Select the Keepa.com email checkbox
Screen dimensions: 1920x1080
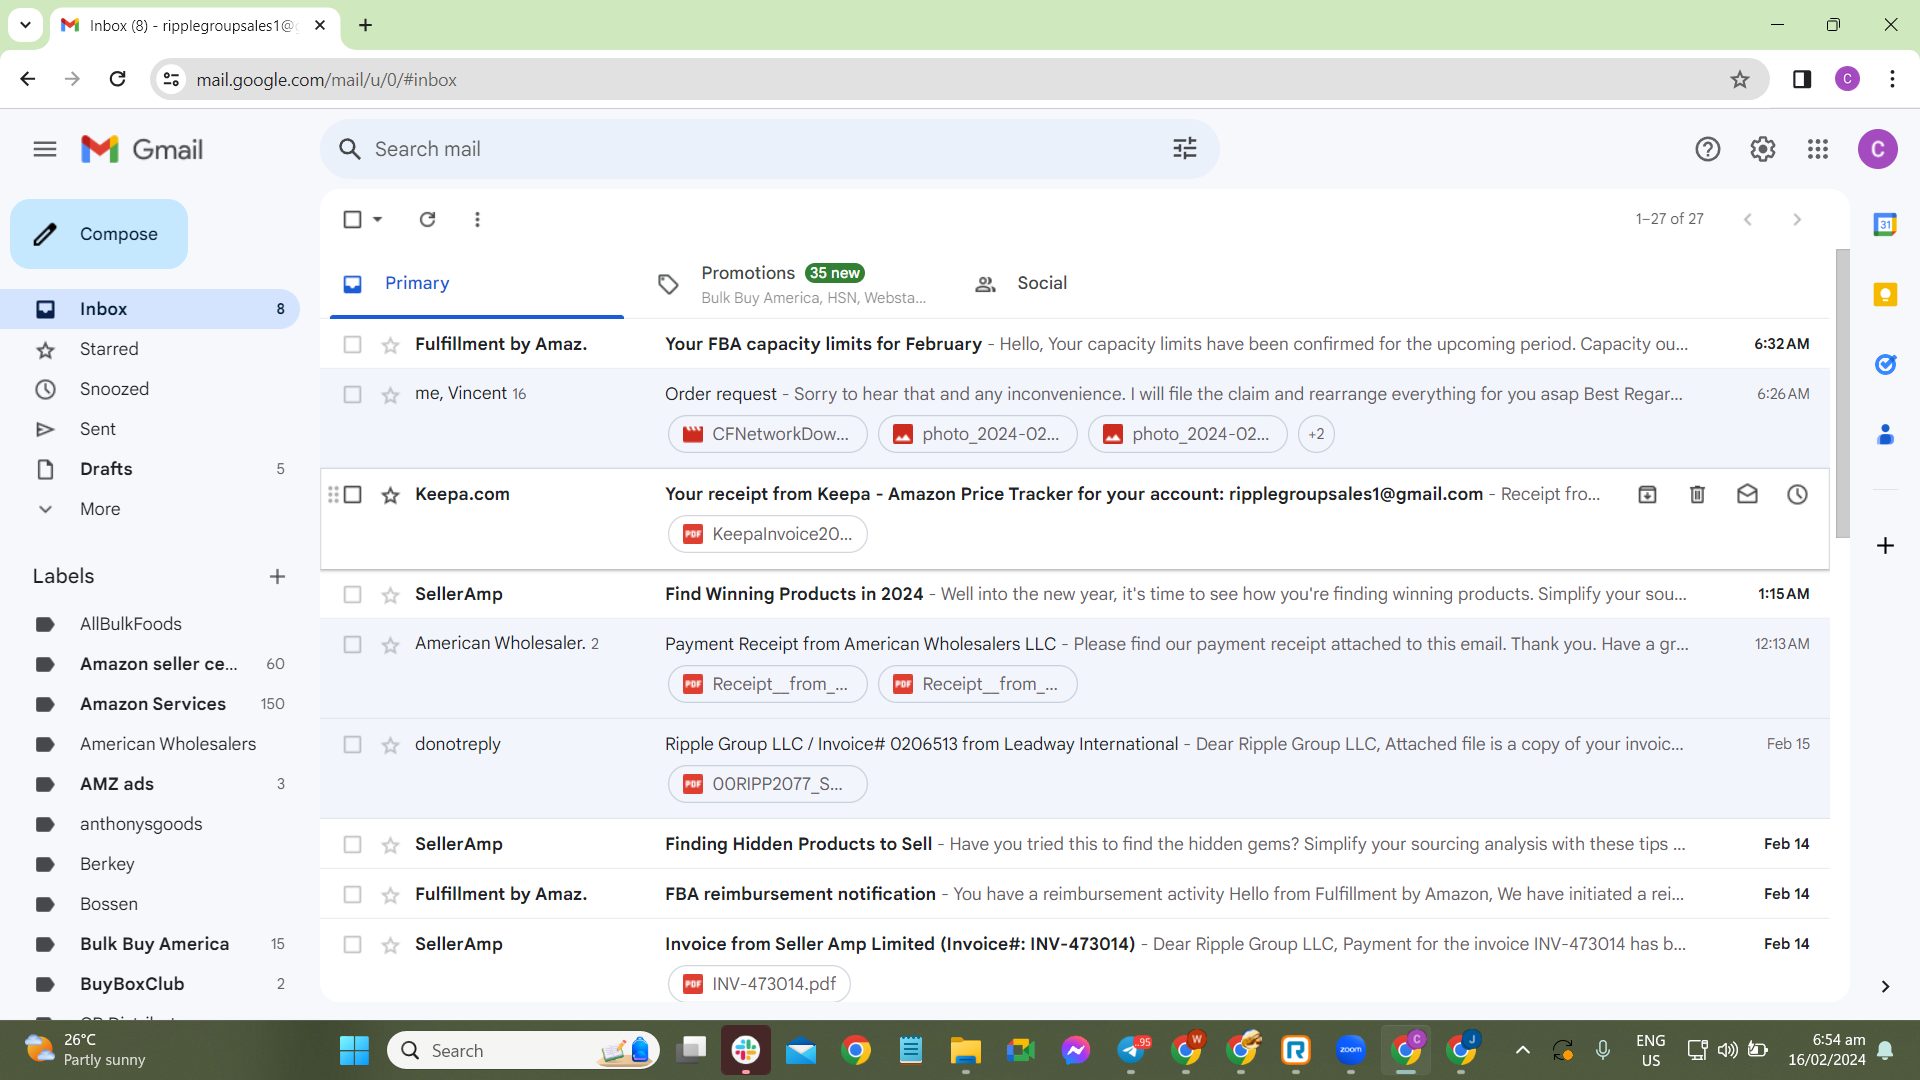[x=352, y=494]
